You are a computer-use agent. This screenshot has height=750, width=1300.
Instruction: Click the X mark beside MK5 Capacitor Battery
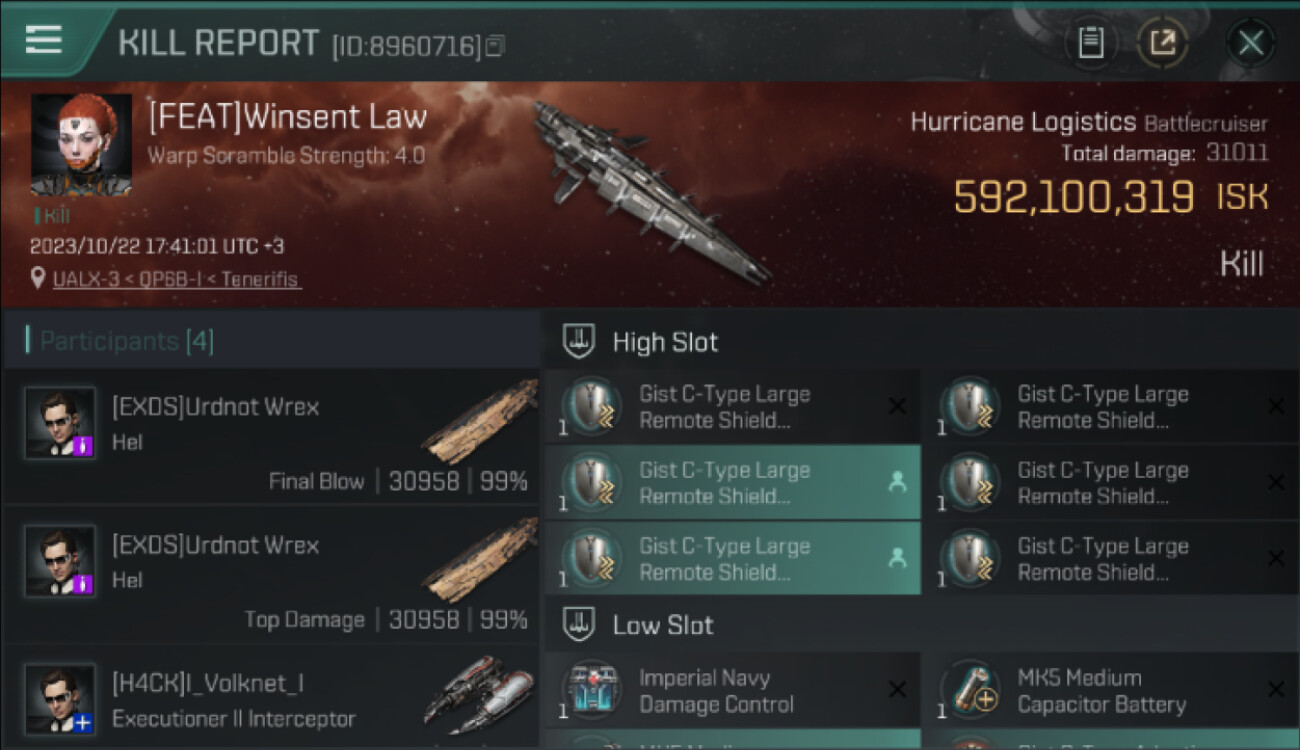[1275, 689]
